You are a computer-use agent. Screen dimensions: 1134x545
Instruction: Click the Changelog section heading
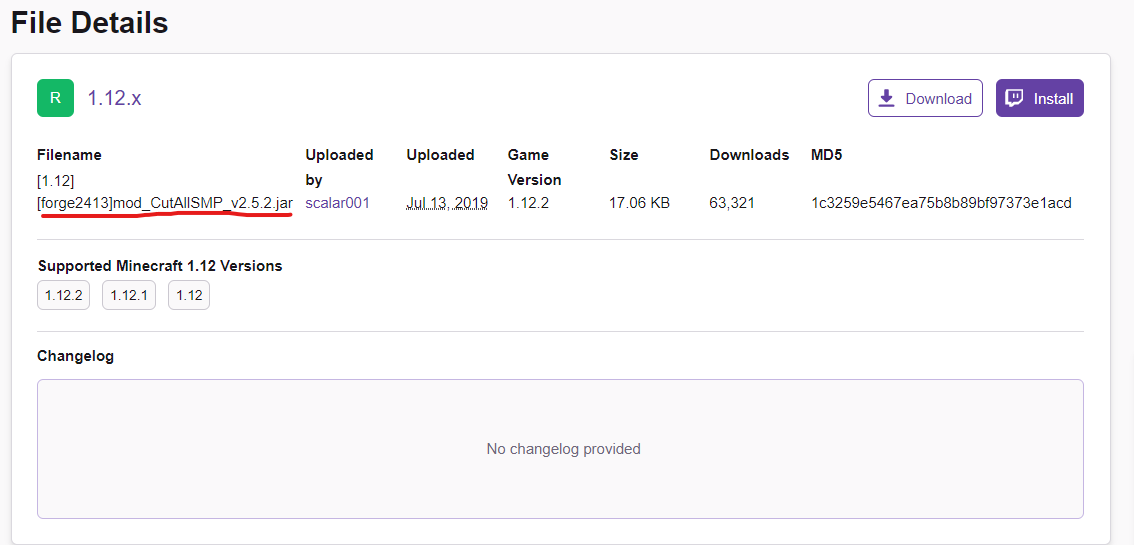coord(75,356)
